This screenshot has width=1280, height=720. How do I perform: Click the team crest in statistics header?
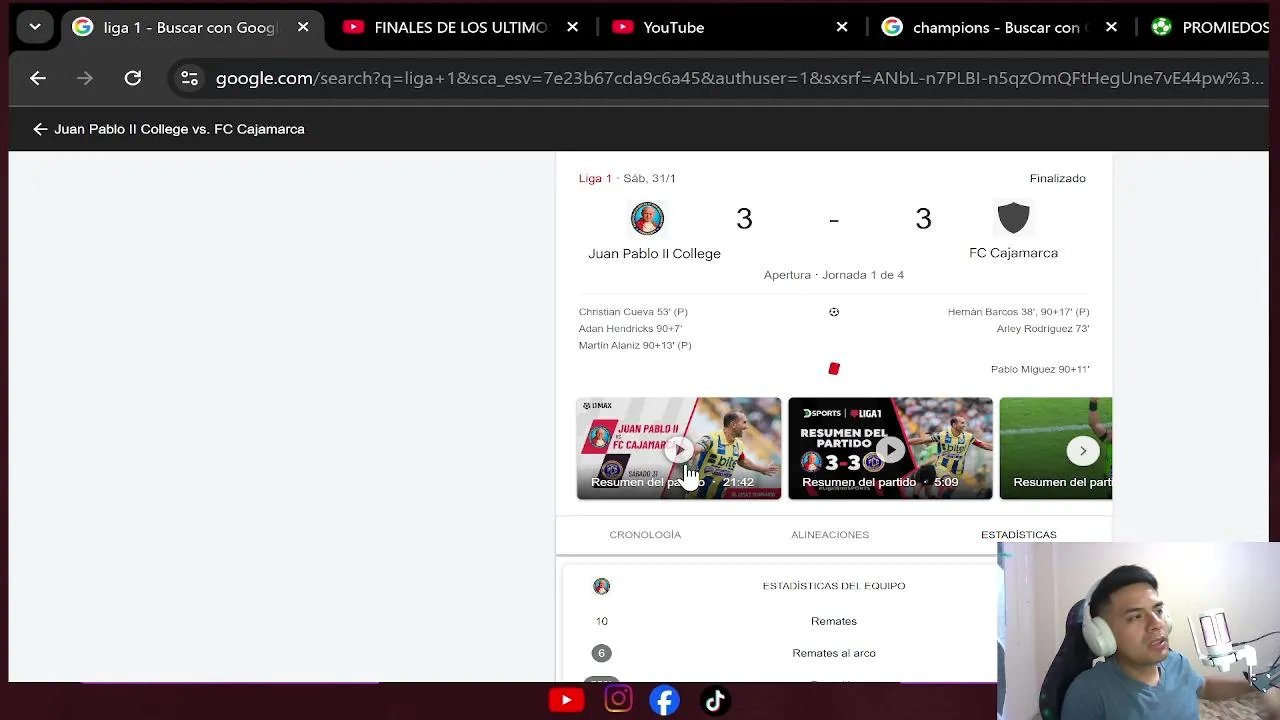click(x=601, y=586)
